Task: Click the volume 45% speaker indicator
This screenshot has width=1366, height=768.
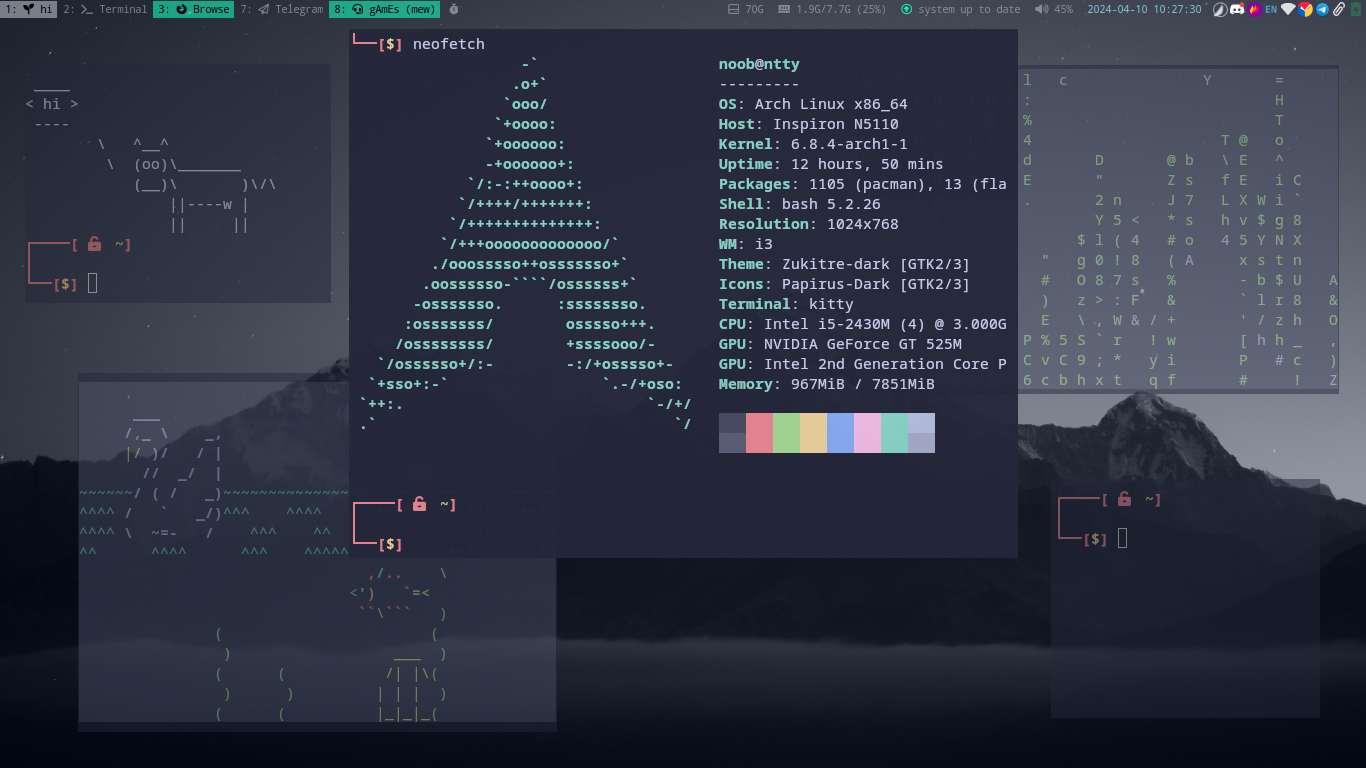Action: (1054, 9)
